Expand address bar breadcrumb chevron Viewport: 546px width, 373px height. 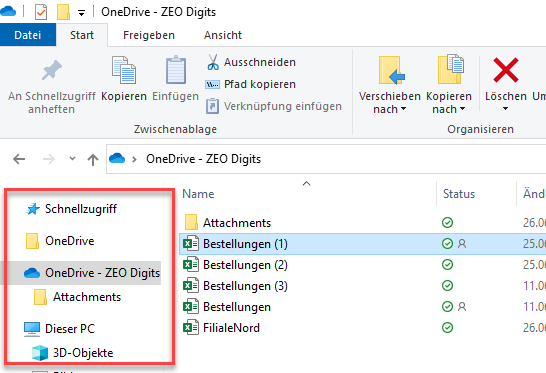pyautogui.click(x=134, y=160)
